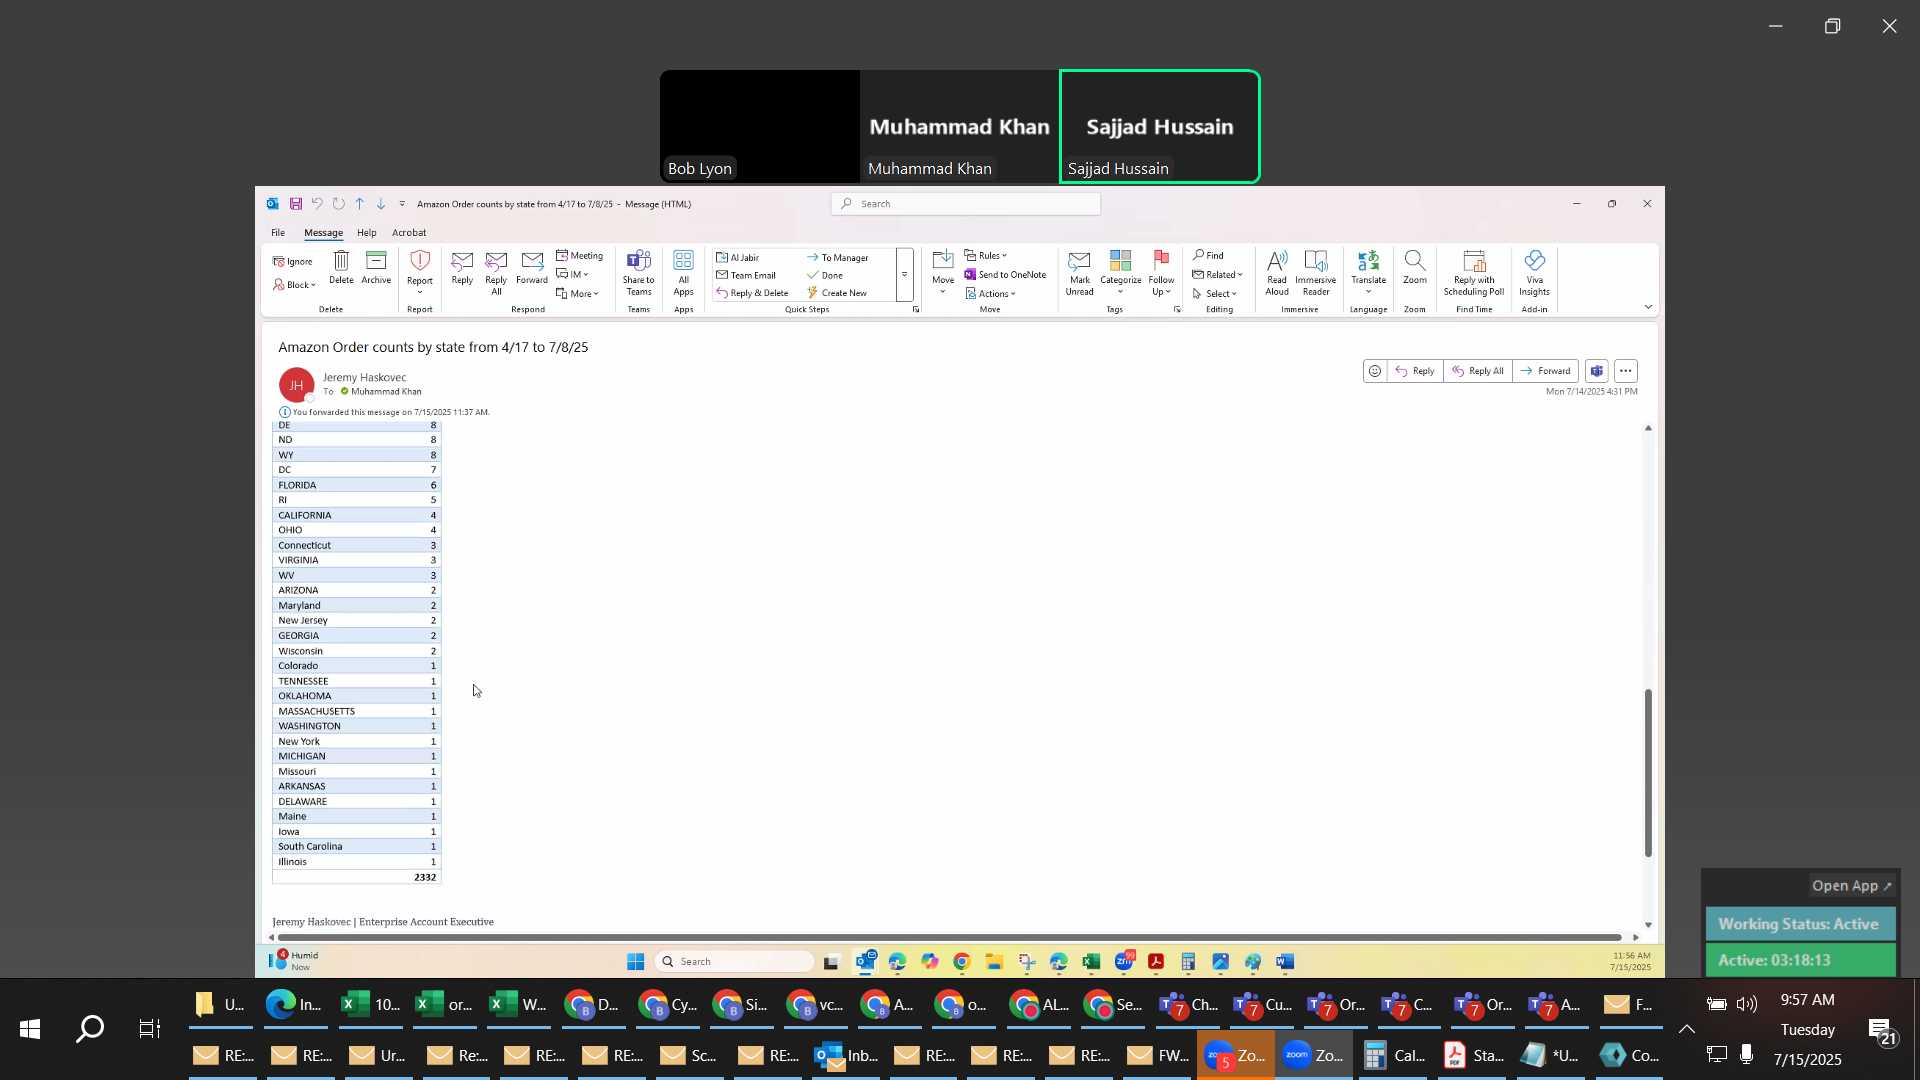Click the Team Email quick step
The width and height of the screenshot is (1920, 1080).
coord(746,276)
